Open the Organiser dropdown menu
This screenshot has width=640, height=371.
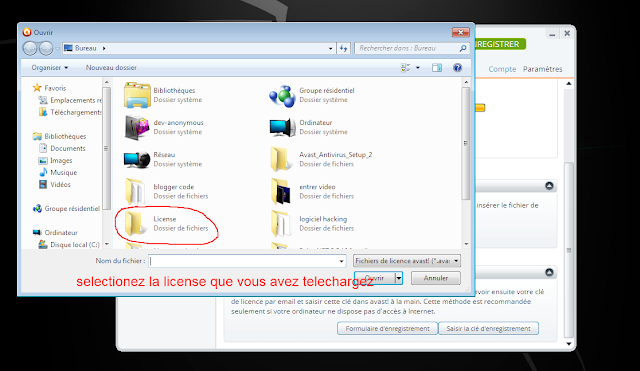[x=50, y=68]
